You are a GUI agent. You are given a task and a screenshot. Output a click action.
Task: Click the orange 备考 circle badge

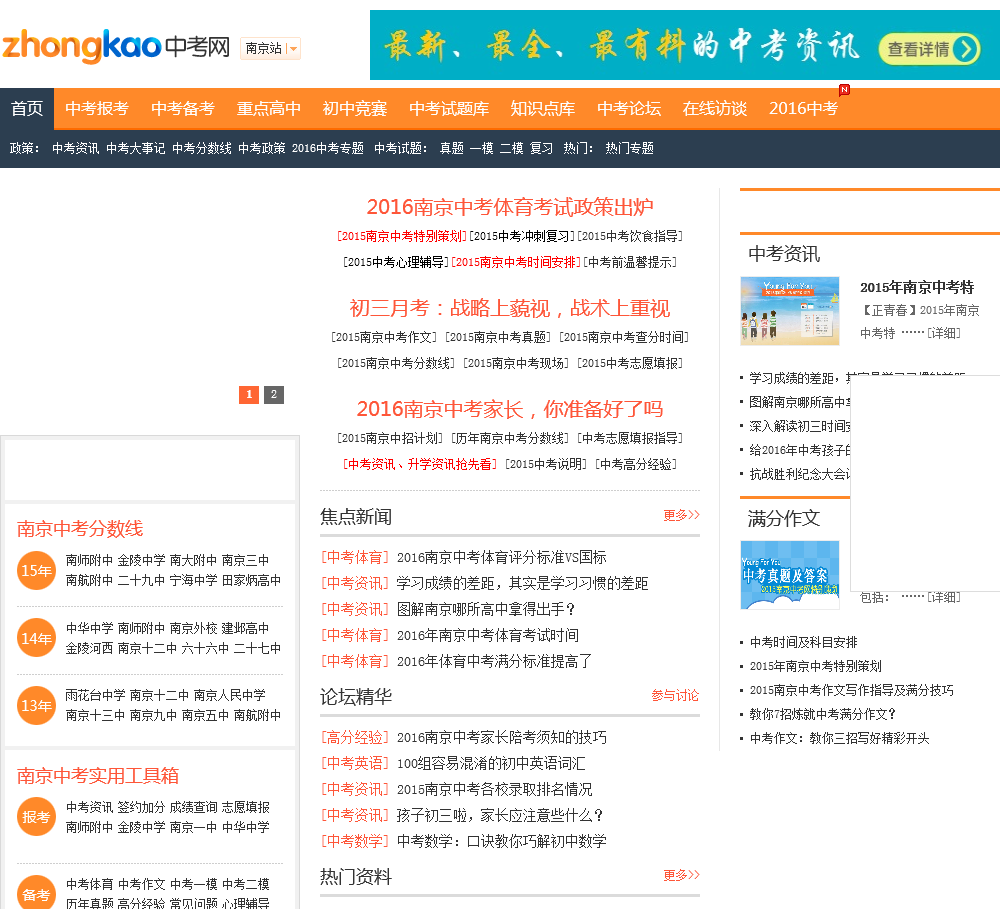(x=36, y=894)
